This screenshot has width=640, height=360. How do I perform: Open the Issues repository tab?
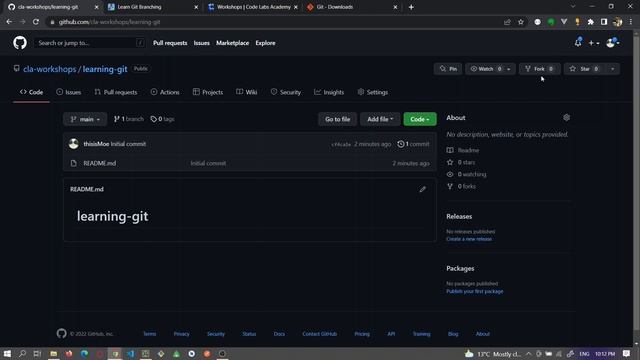point(69,92)
